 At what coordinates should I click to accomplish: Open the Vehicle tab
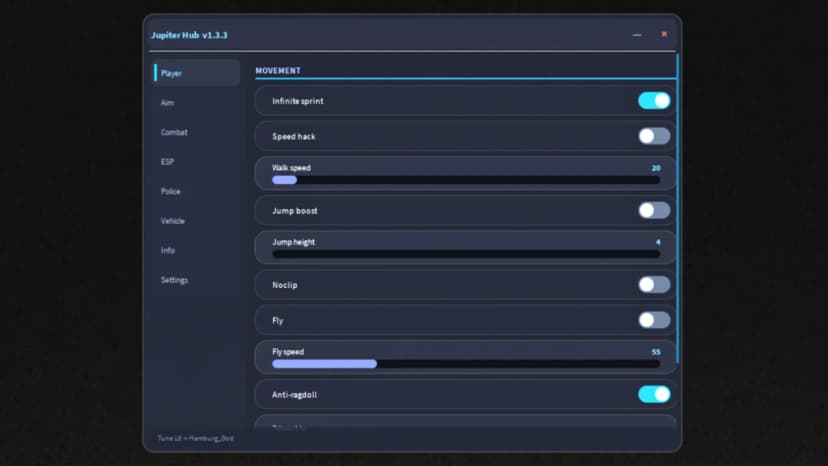(x=196, y=221)
